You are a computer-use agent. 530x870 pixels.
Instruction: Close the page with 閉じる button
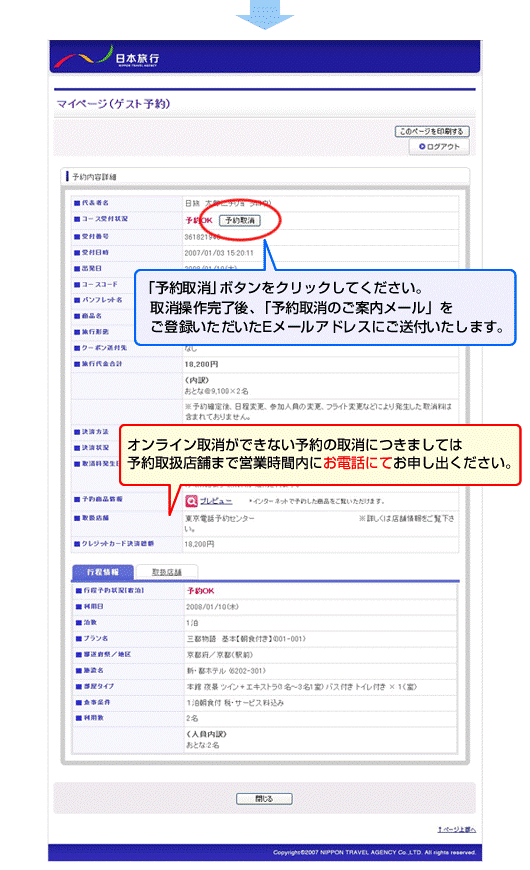pyautogui.click(x=264, y=798)
